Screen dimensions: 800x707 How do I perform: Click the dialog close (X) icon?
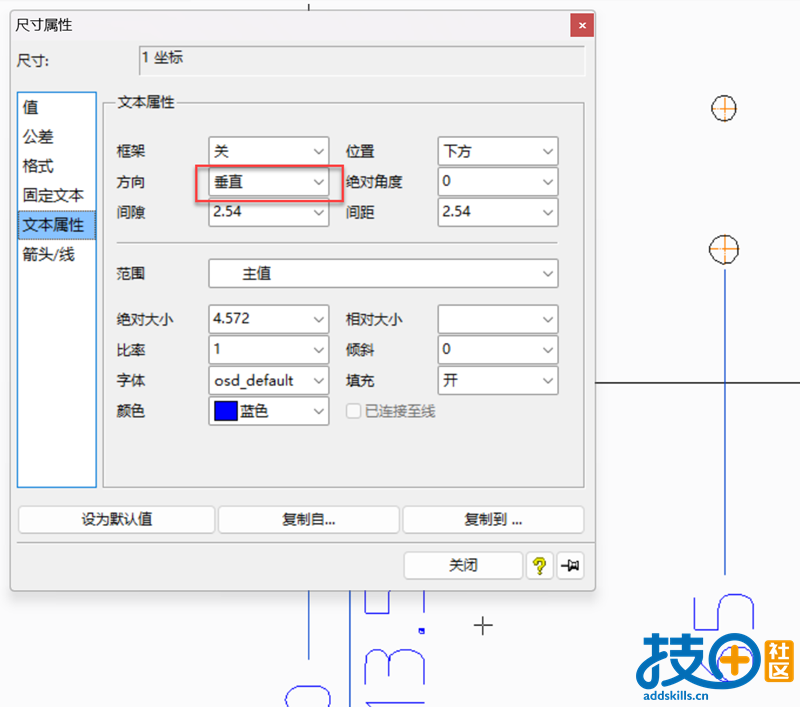(581, 25)
